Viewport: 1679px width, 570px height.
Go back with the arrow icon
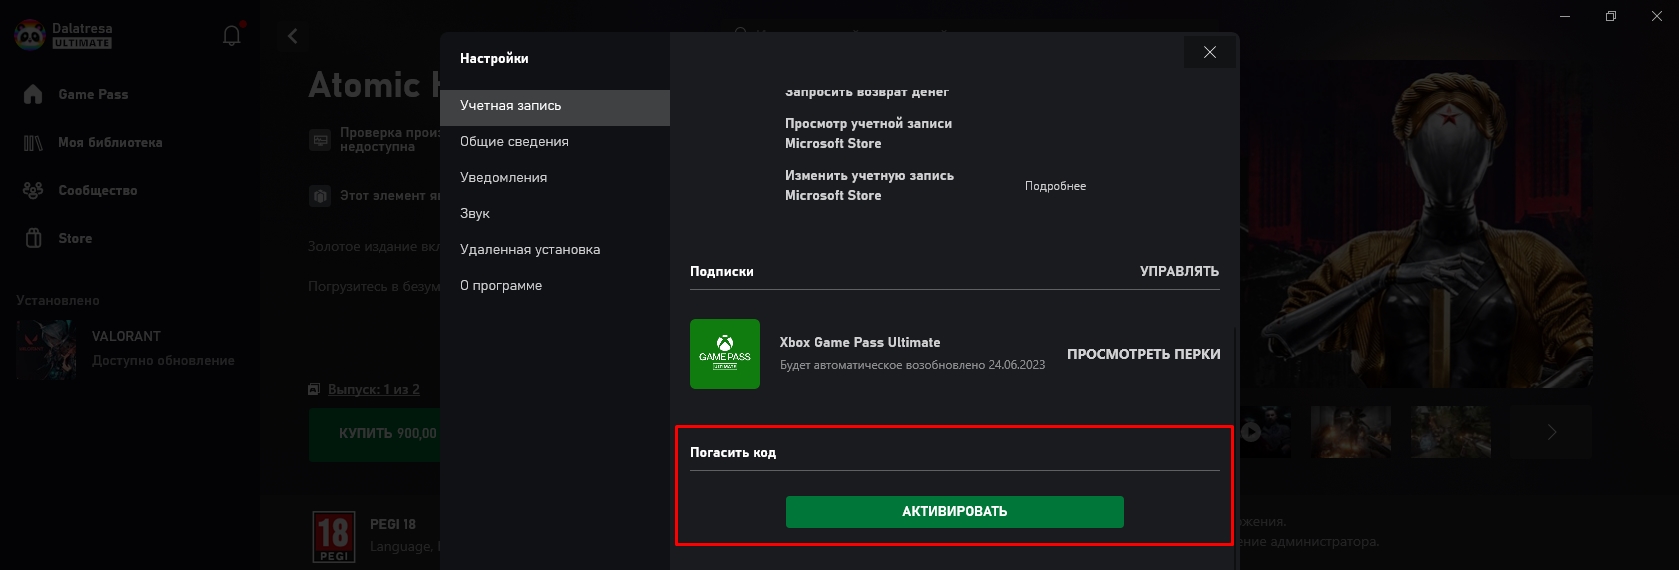click(x=293, y=36)
